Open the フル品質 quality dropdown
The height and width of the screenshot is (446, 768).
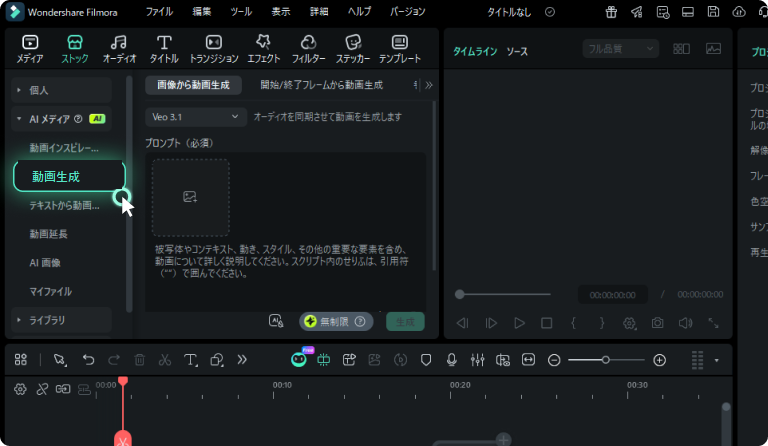(x=621, y=49)
